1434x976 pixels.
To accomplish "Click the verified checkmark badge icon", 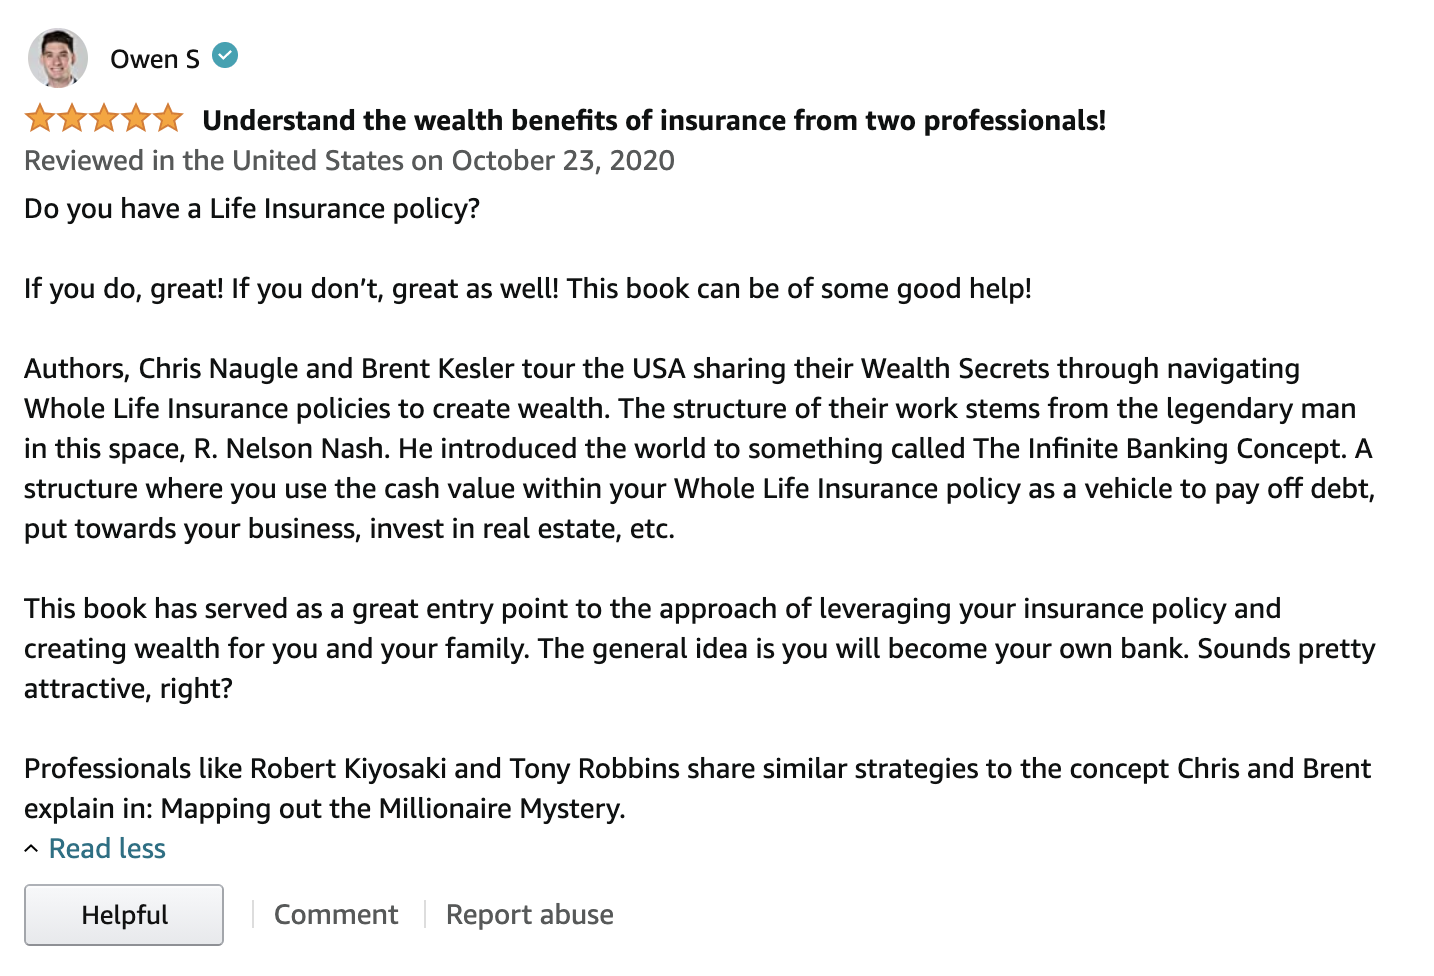I will [x=226, y=56].
